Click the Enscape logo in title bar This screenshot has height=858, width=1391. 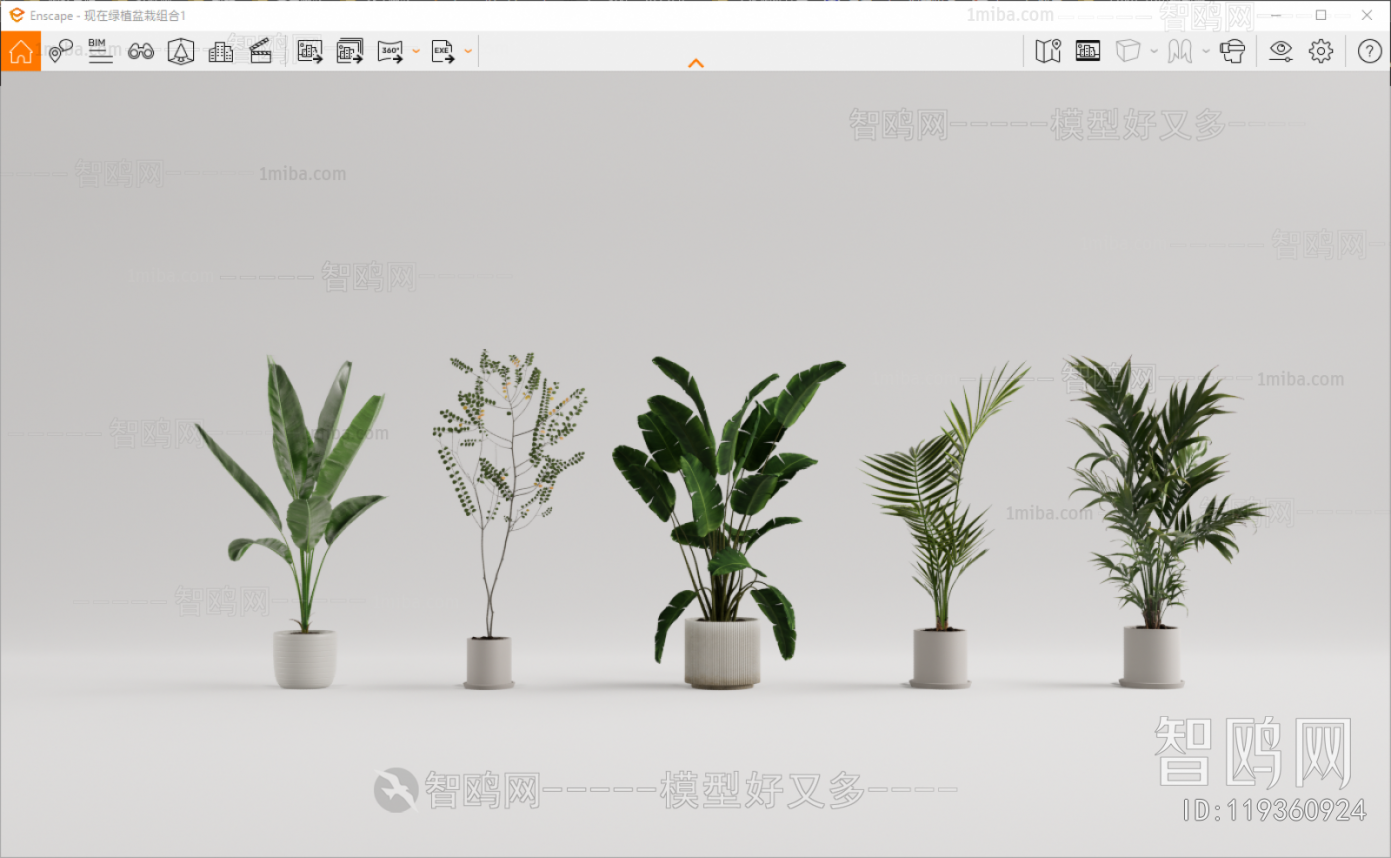(x=16, y=15)
